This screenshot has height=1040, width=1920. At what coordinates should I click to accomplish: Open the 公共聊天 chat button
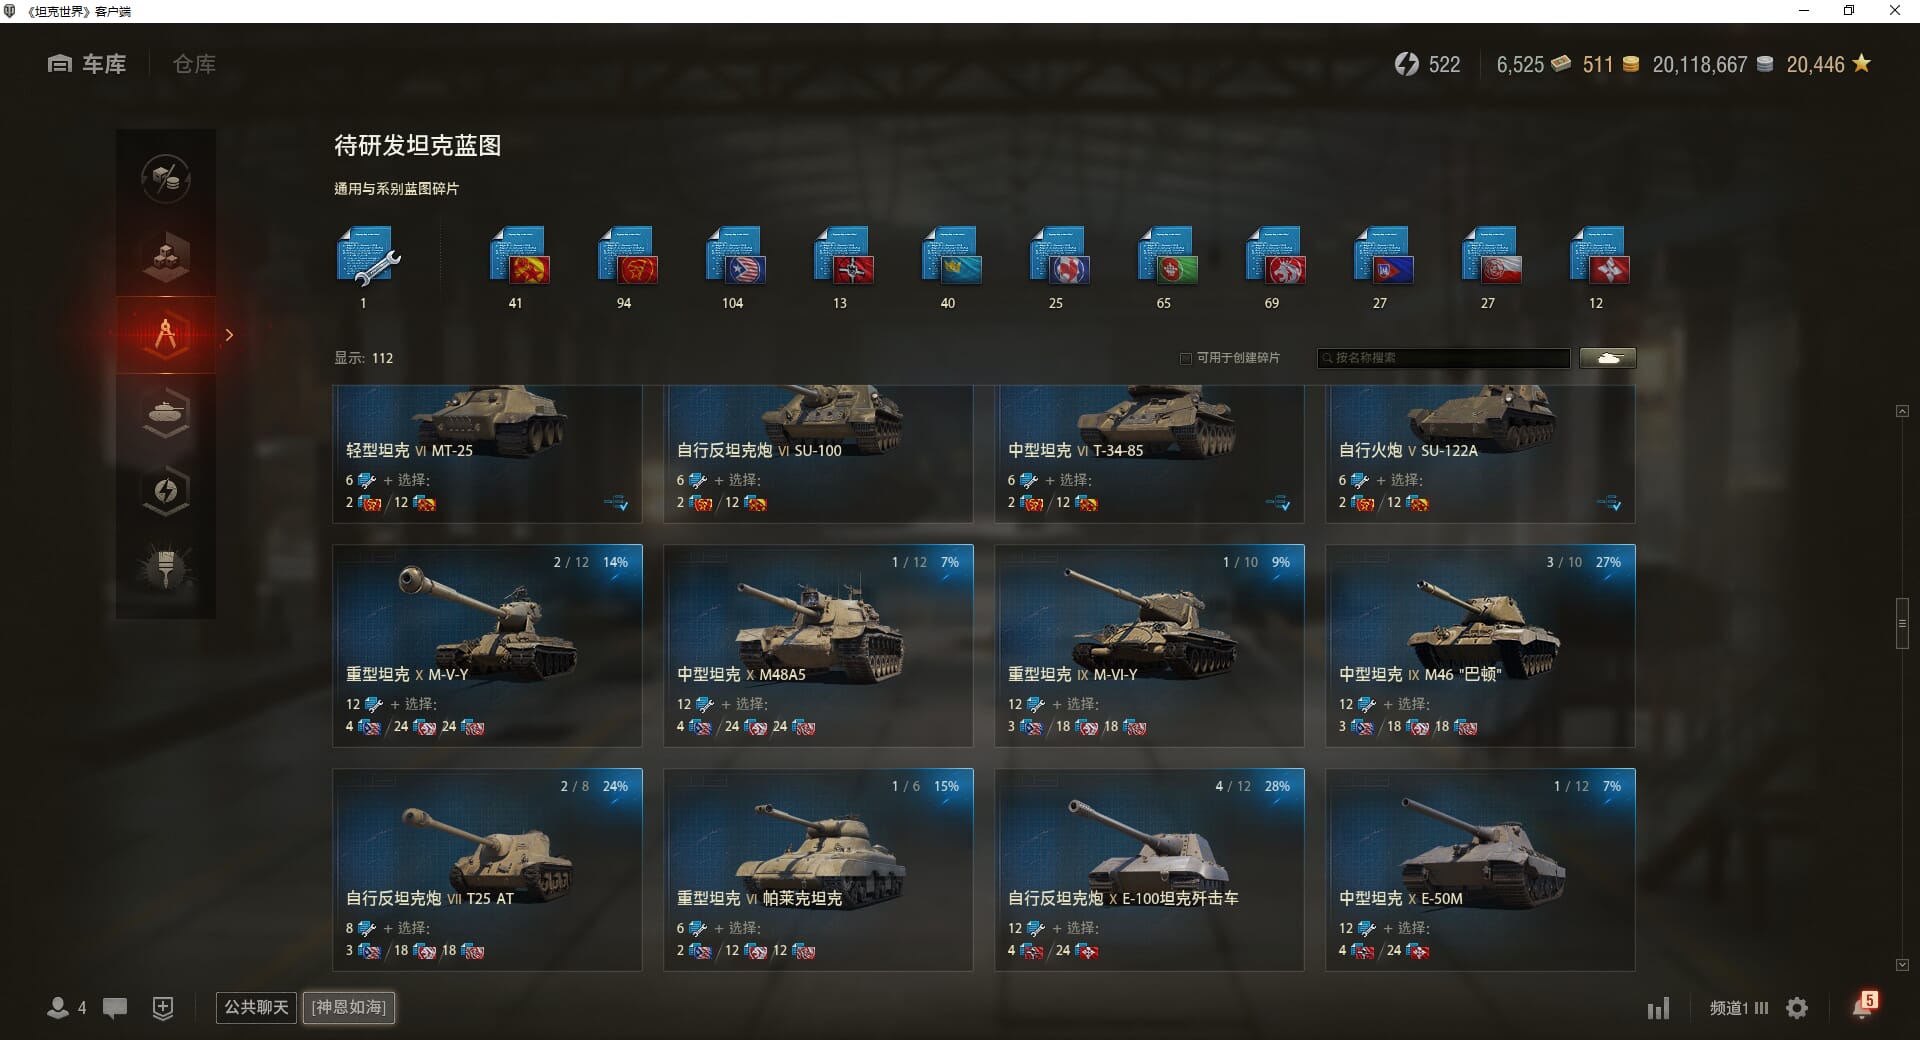tap(256, 1007)
